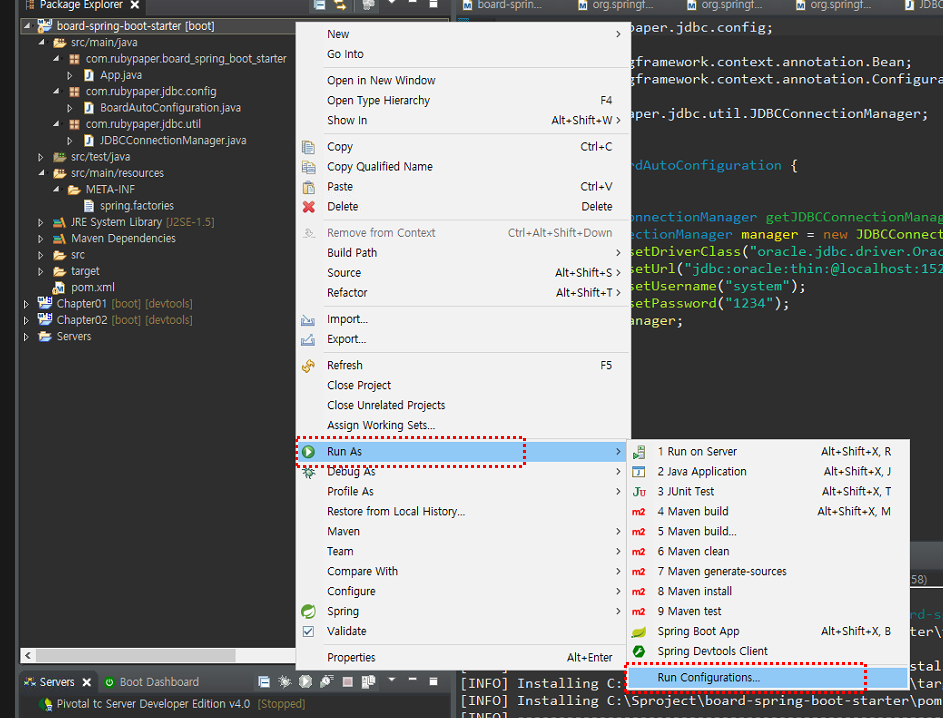Viewport: 943px width, 718px height.
Task: Click the Export icon in context menu
Action: coord(308,340)
